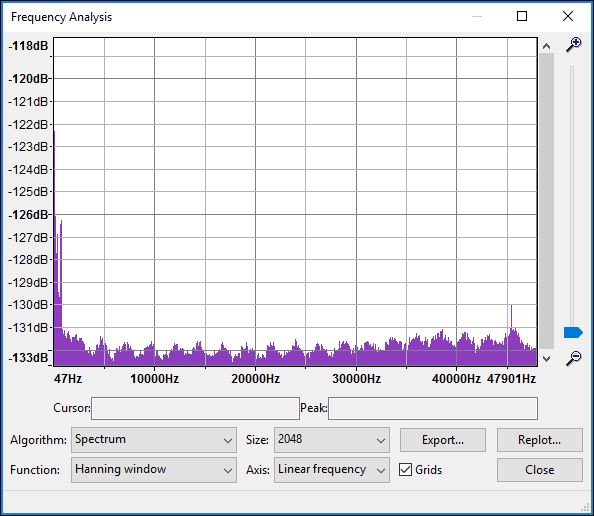594x516 pixels.
Task: Click the spectrum peak near 47Hz
Action: 54,133
